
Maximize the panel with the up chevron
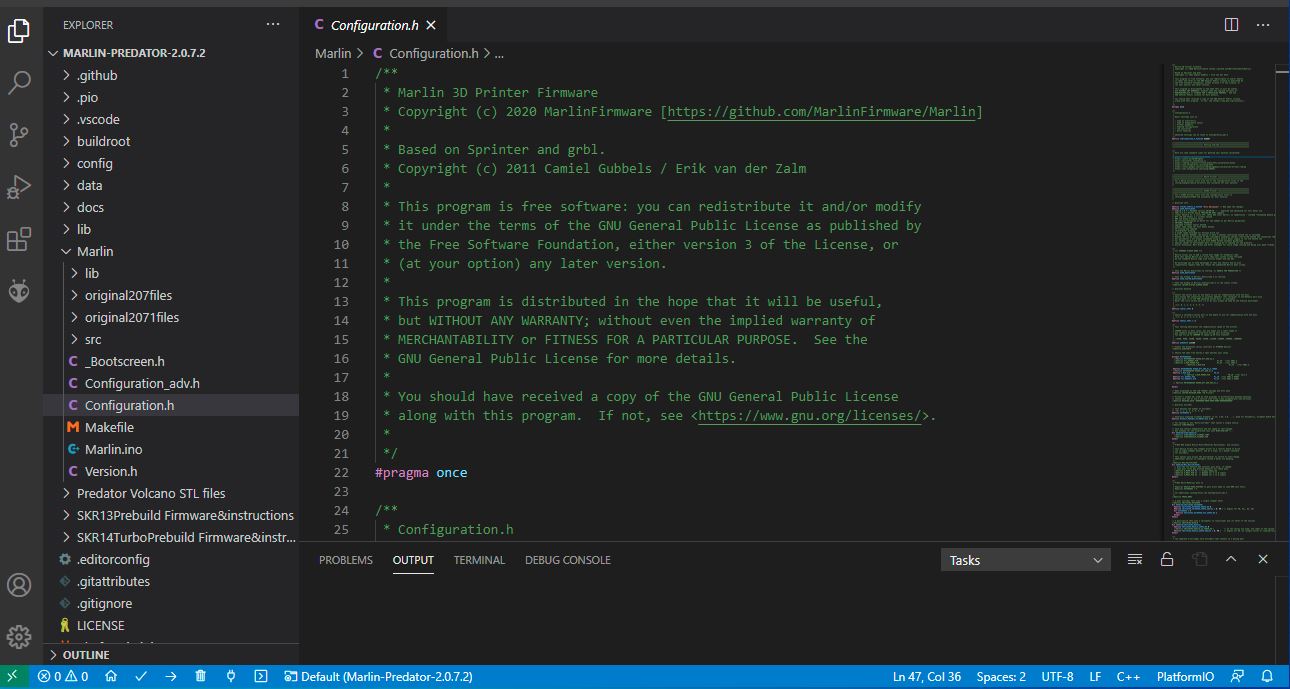1231,560
